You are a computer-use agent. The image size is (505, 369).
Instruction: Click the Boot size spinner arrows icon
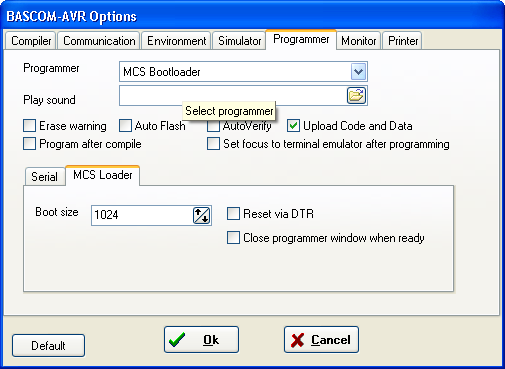(201, 215)
